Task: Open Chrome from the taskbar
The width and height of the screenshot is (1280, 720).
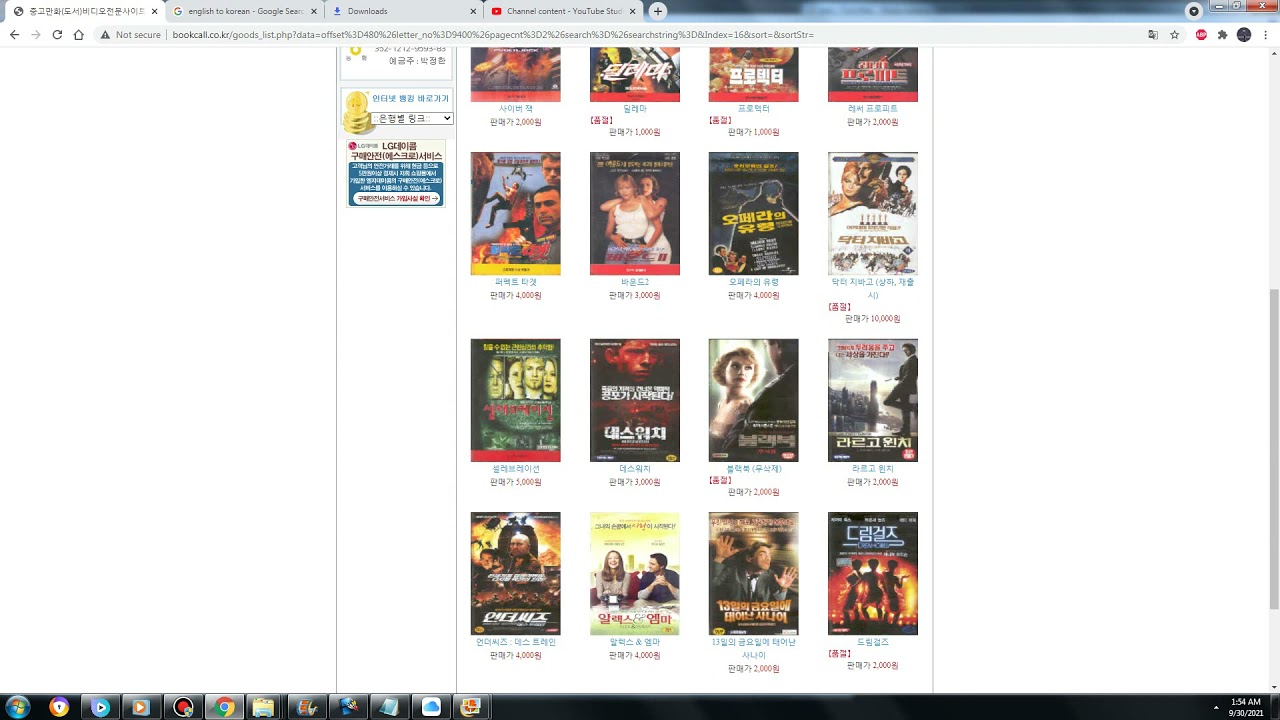Action: (222, 707)
